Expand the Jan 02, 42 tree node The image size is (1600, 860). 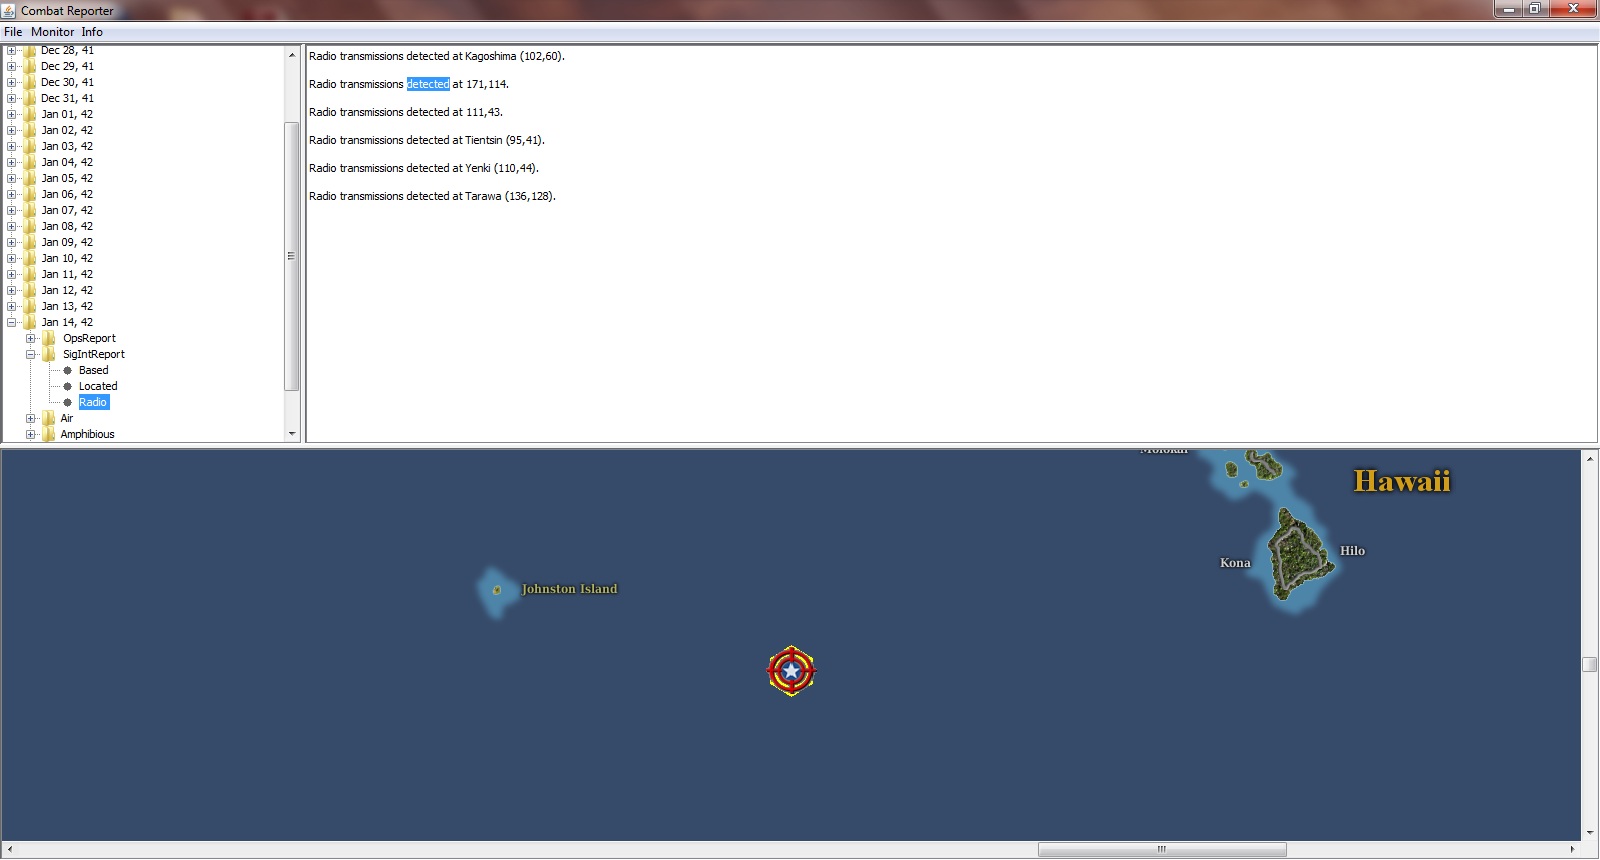[x=11, y=130]
